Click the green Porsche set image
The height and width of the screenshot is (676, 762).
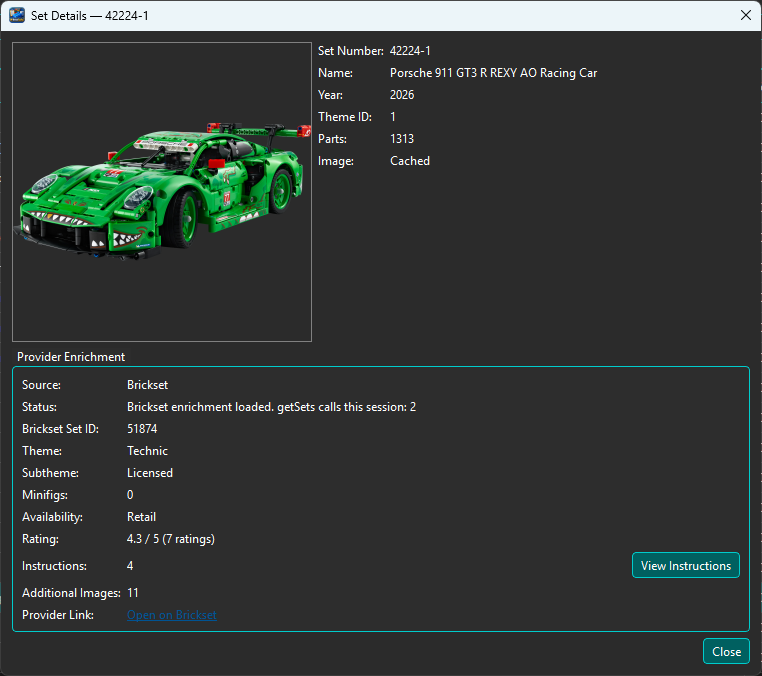coord(162,191)
